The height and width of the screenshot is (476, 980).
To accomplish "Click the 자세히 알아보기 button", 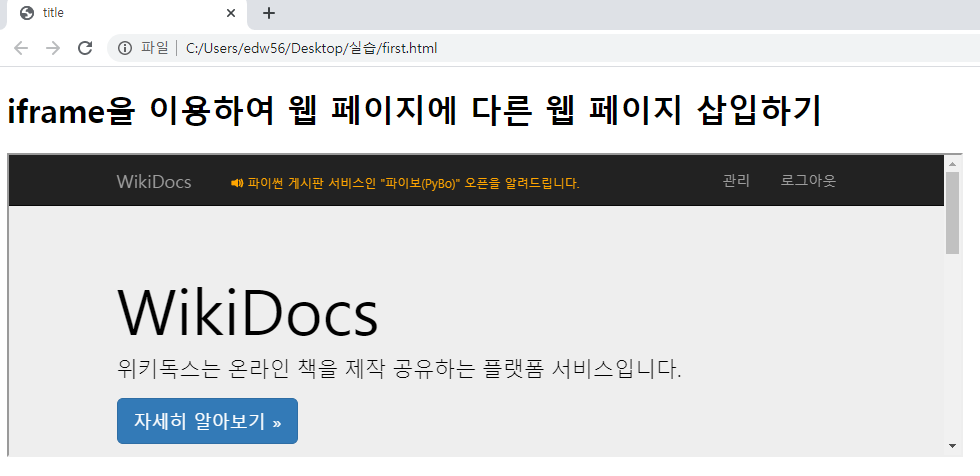I will click(x=208, y=421).
